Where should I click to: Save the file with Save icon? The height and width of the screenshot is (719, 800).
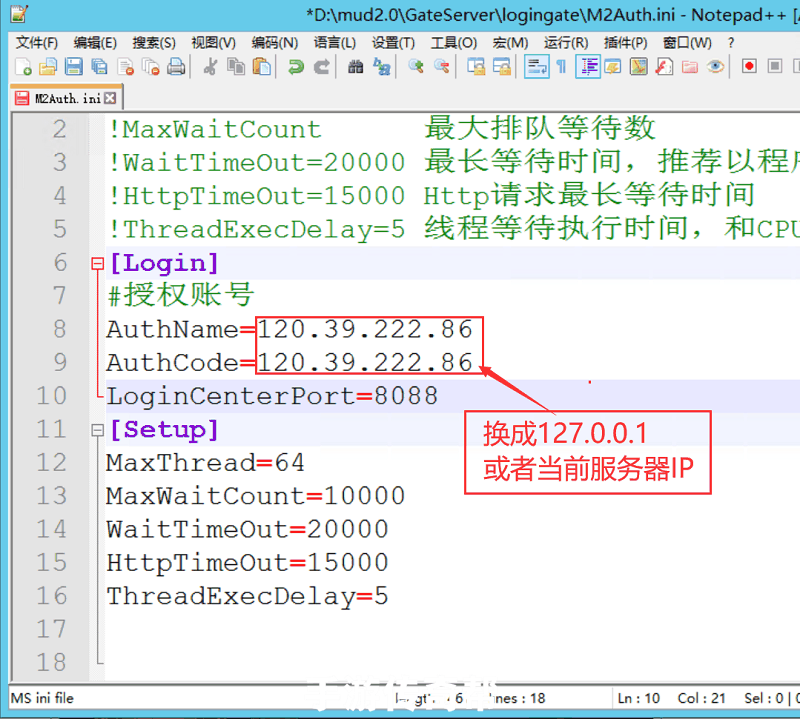pos(73,67)
